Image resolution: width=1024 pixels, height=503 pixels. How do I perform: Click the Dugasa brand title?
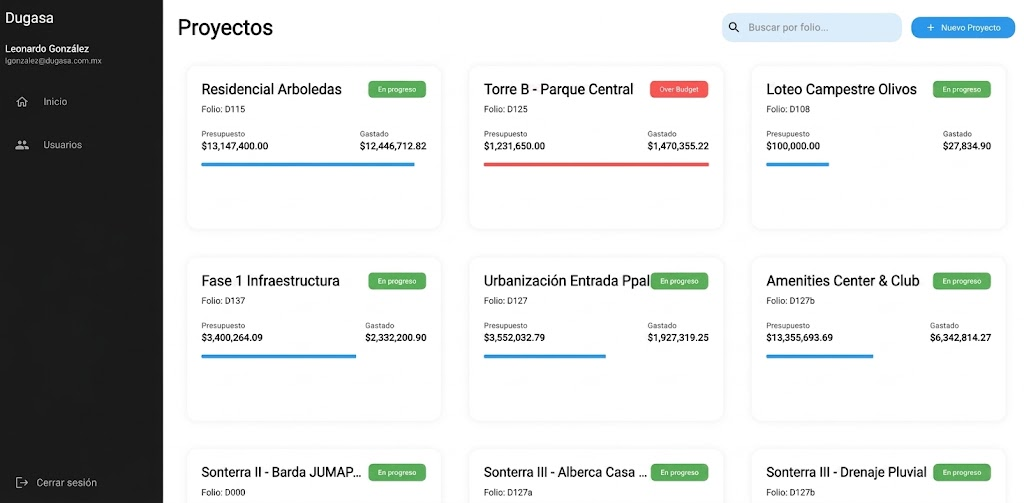(29, 18)
